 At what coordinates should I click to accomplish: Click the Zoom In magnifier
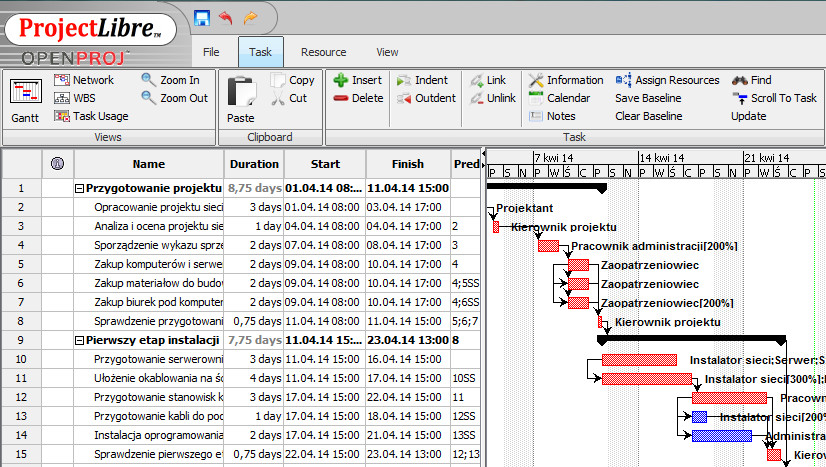[x=149, y=80]
